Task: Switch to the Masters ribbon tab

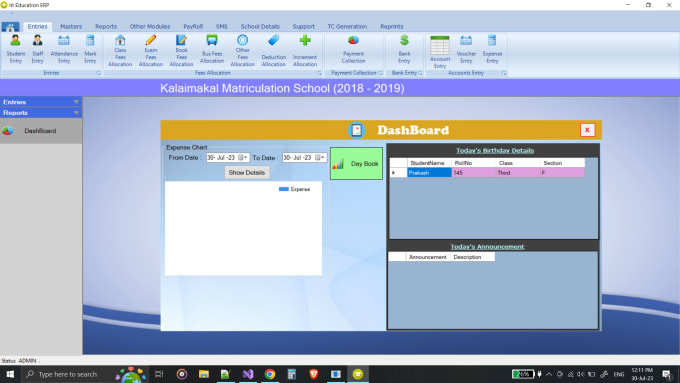Action: pos(71,26)
